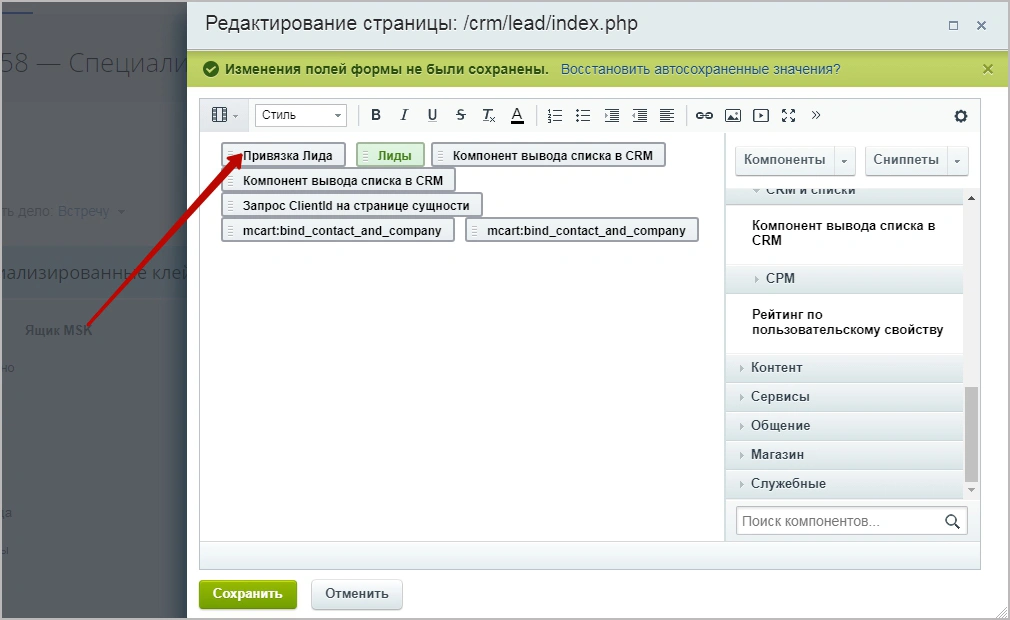Select Запрос ClientId на странице сущности block
This screenshot has width=1010, height=620.
pyautogui.click(x=352, y=205)
